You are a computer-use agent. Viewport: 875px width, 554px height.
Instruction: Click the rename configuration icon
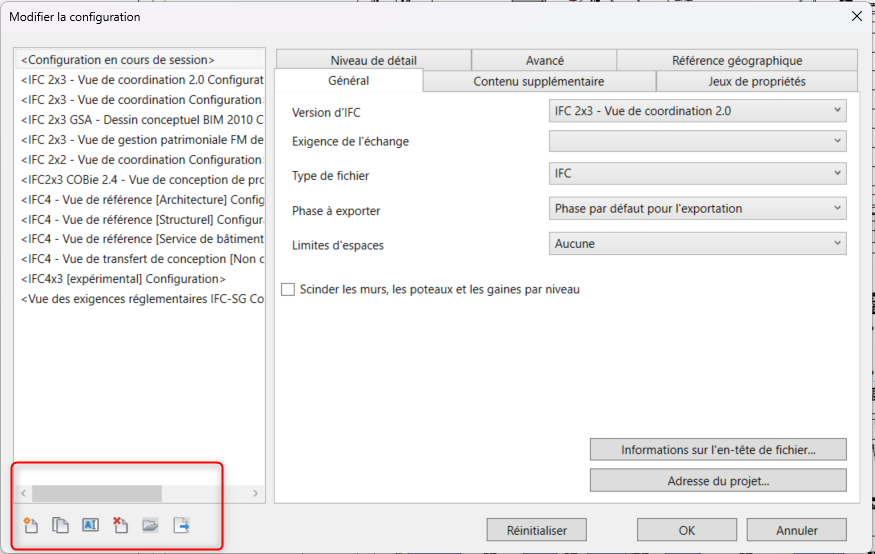[x=90, y=524]
